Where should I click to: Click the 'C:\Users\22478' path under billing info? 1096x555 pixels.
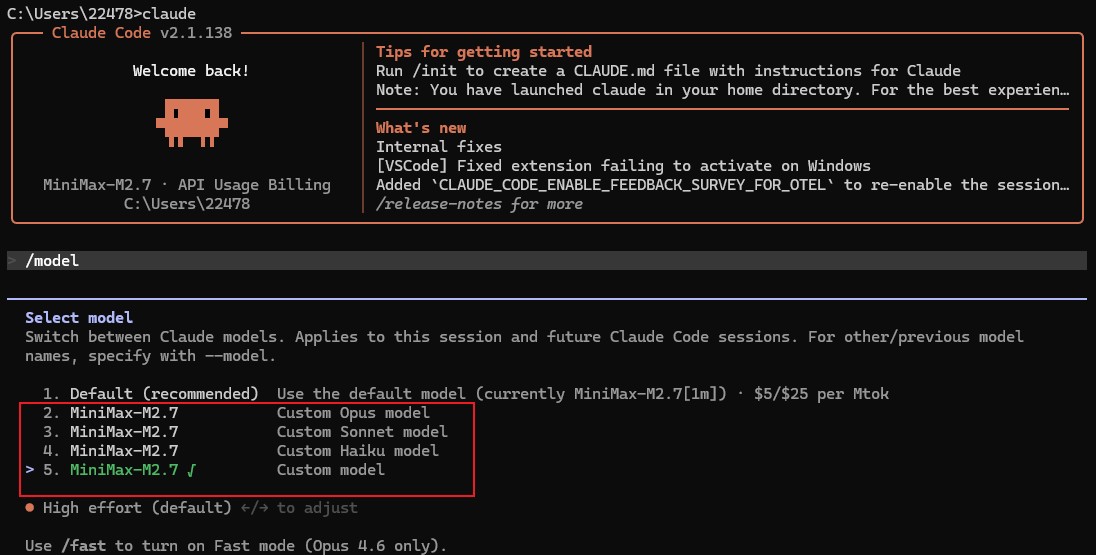point(187,204)
